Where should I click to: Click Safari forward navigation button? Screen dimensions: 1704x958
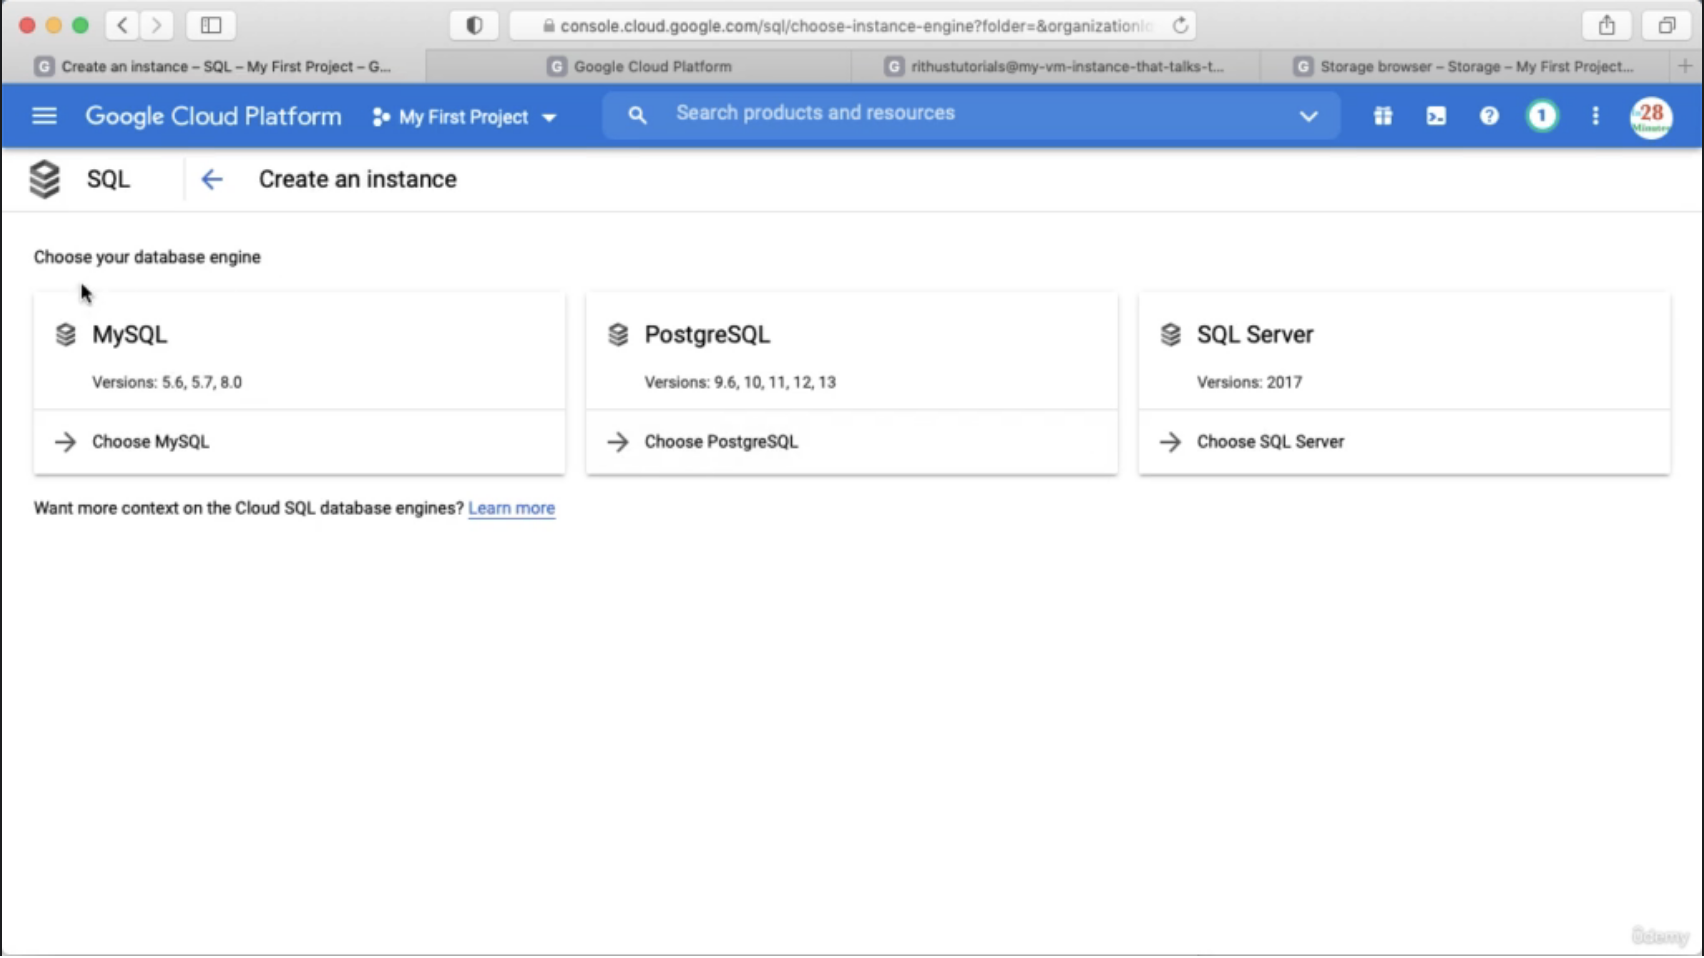[x=156, y=25]
